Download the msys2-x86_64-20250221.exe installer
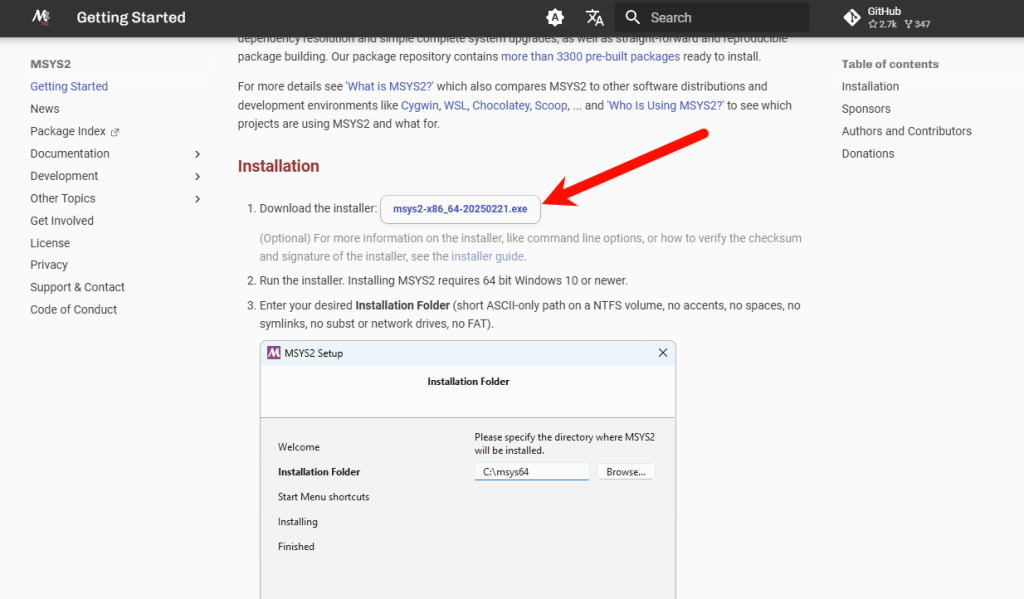Screen dimensions: 1024x599 (x=460, y=209)
